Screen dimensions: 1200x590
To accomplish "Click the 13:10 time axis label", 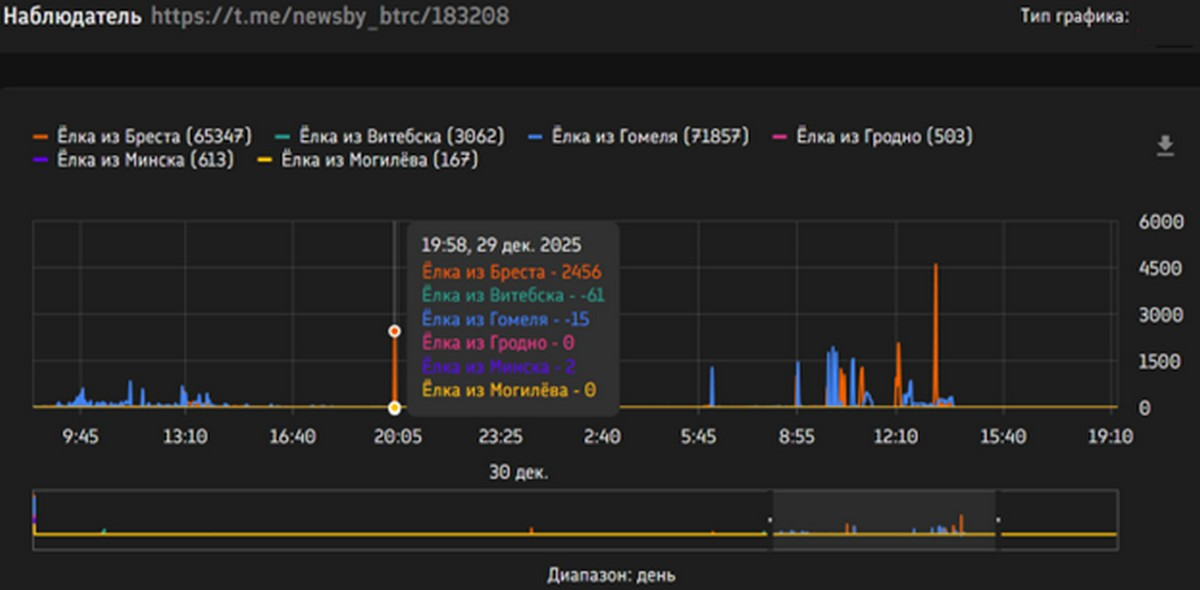I will click(x=185, y=436).
